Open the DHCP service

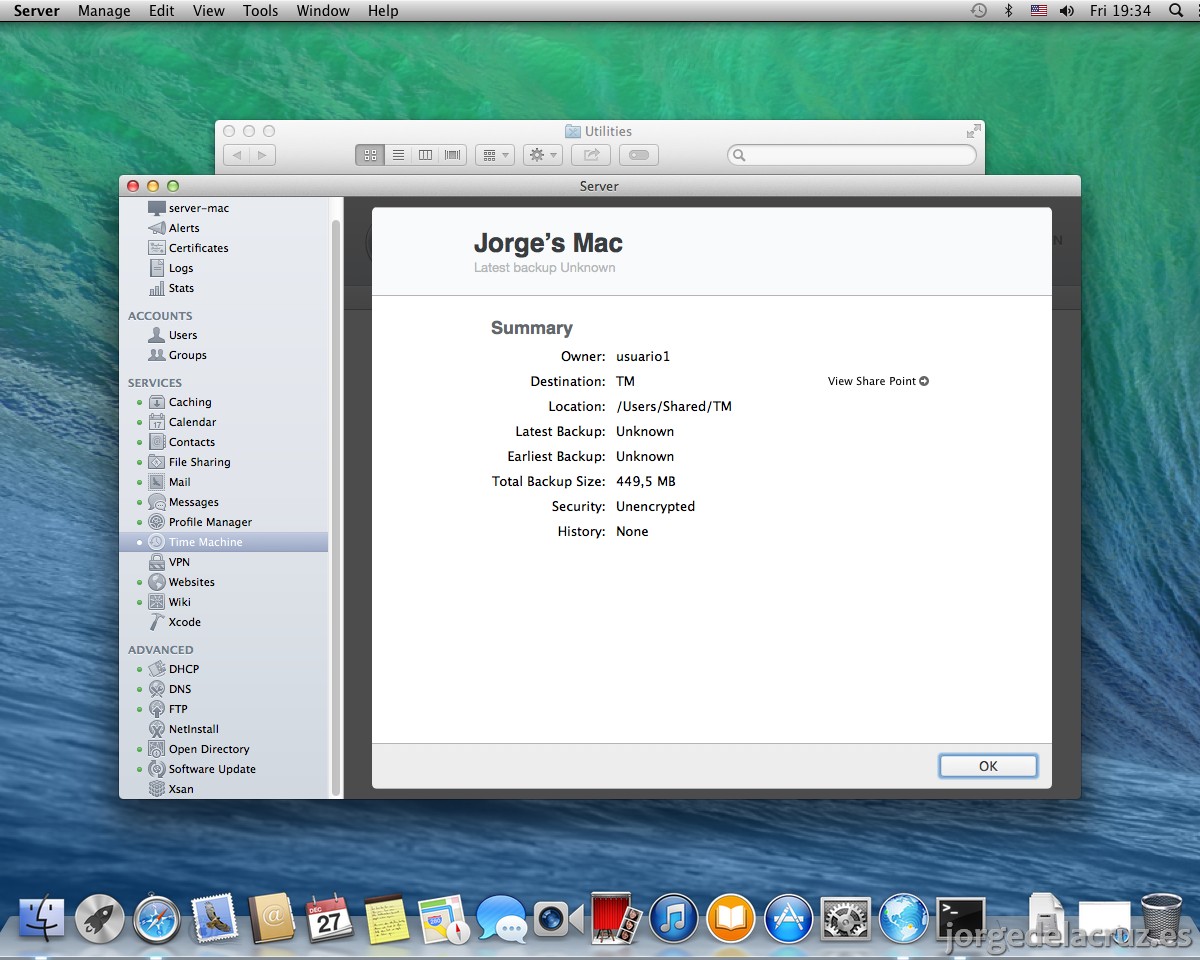pyautogui.click(x=173, y=669)
